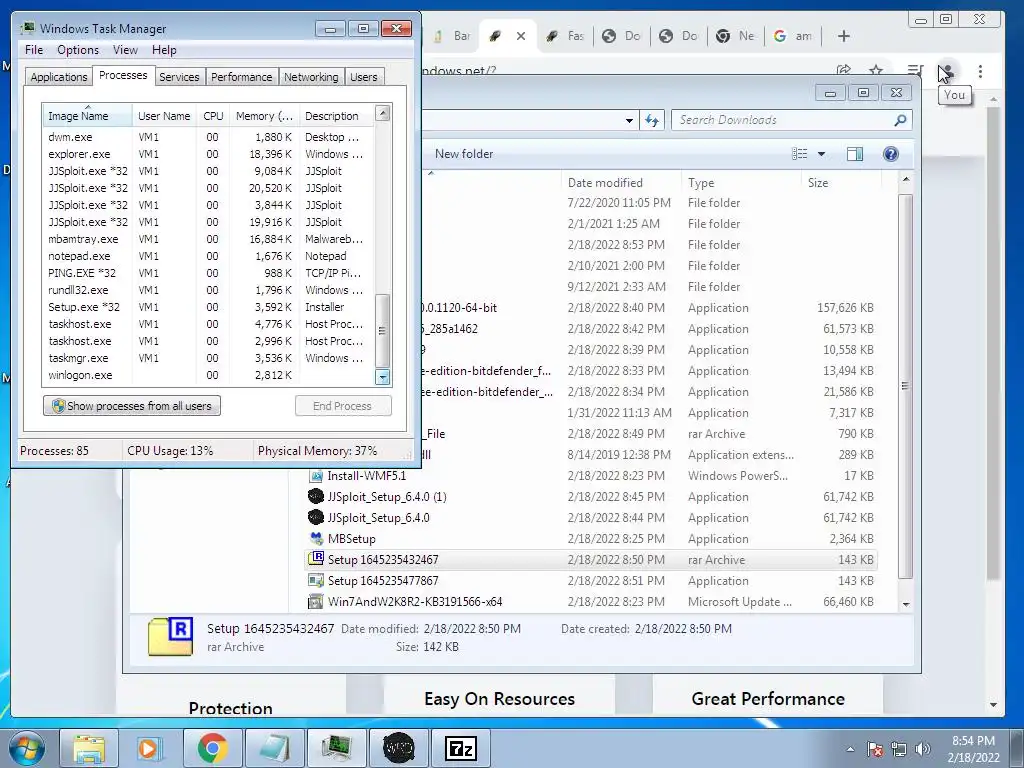Open Task Manager taskbar icon
This screenshot has width=1024, height=768.
(x=336, y=748)
